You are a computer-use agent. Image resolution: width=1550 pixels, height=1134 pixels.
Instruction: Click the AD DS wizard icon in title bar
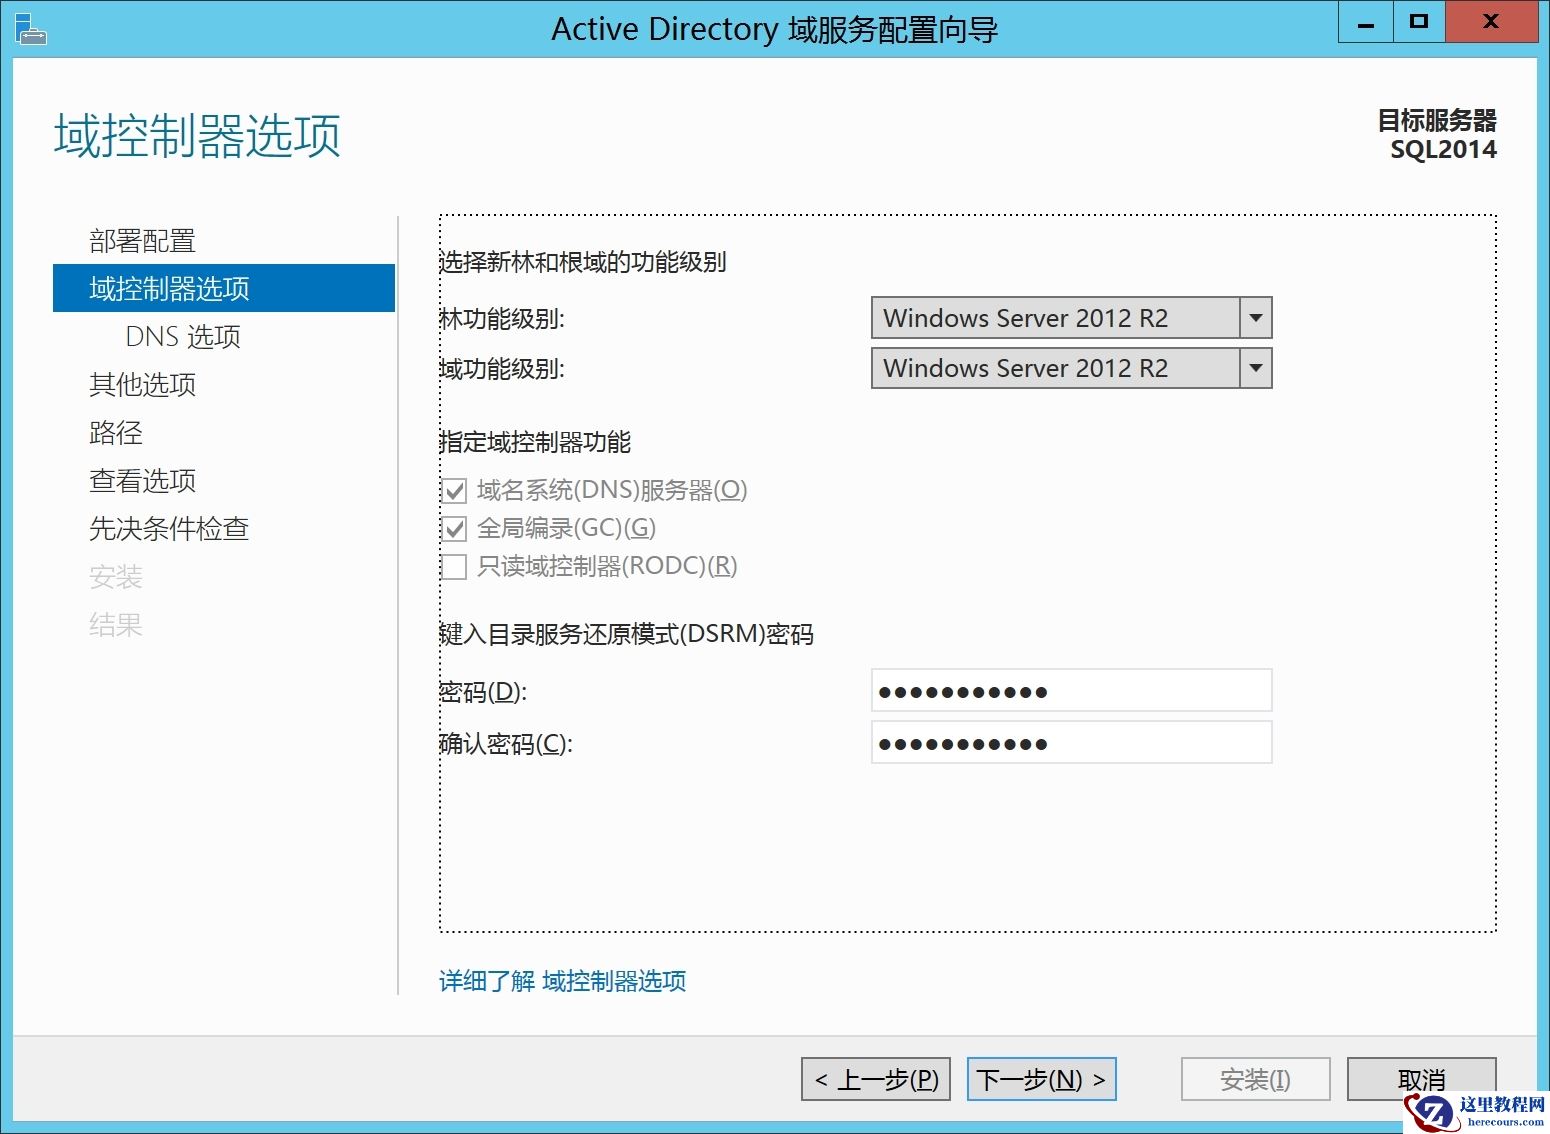tap(30, 28)
